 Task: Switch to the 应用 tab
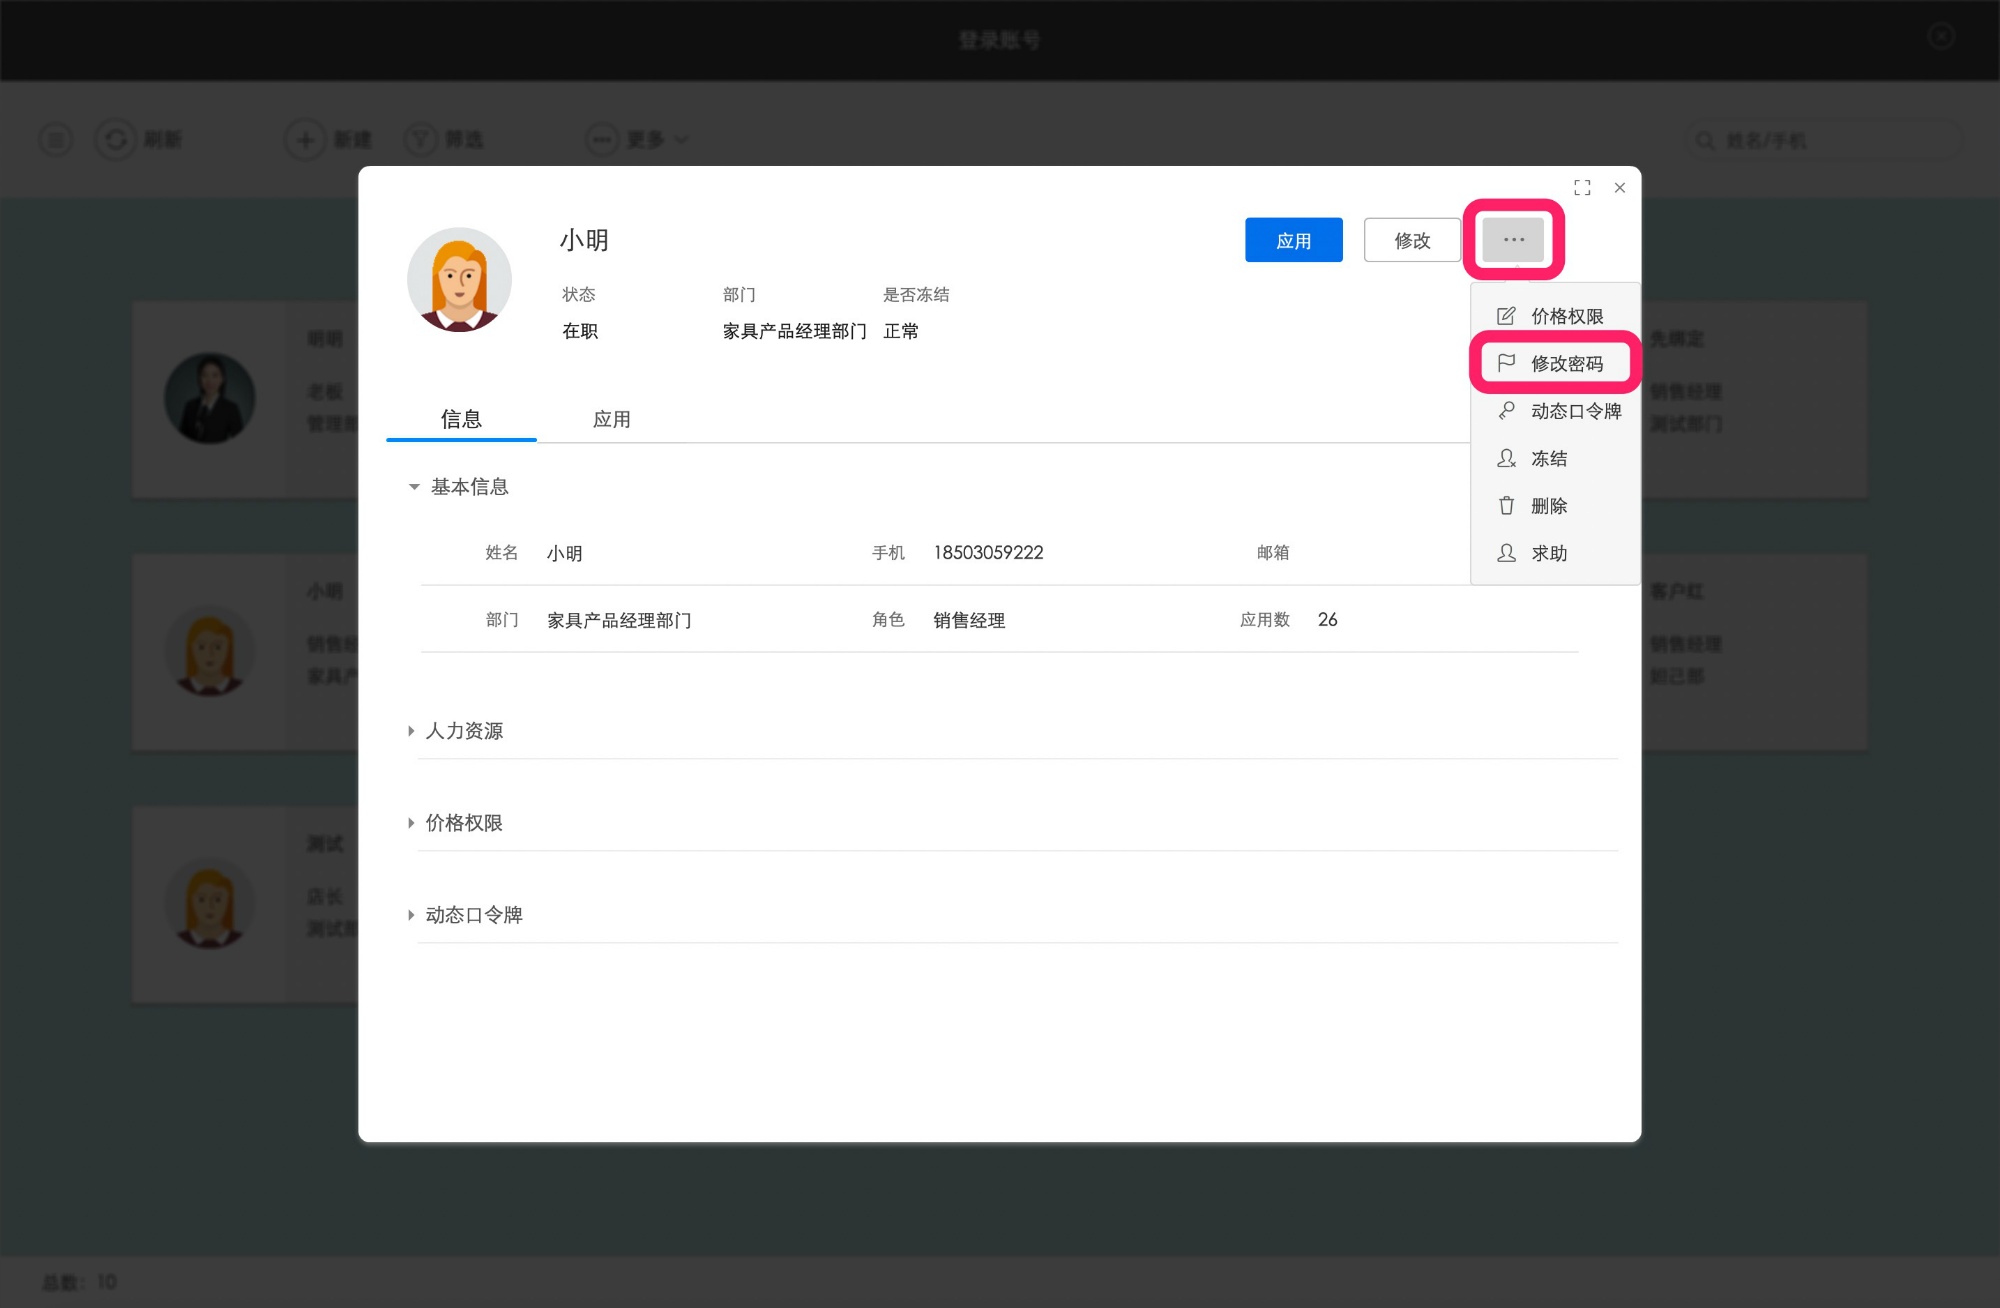pyautogui.click(x=612, y=419)
